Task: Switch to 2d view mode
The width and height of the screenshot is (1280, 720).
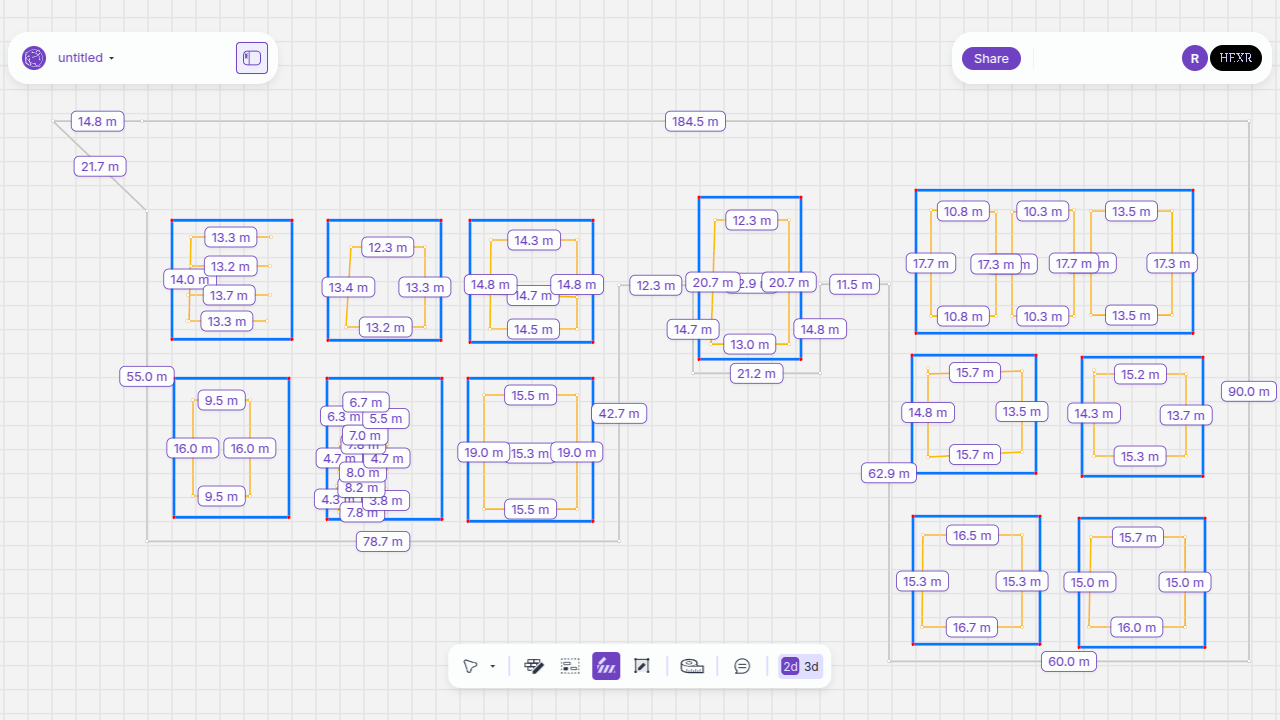Action: coord(790,666)
